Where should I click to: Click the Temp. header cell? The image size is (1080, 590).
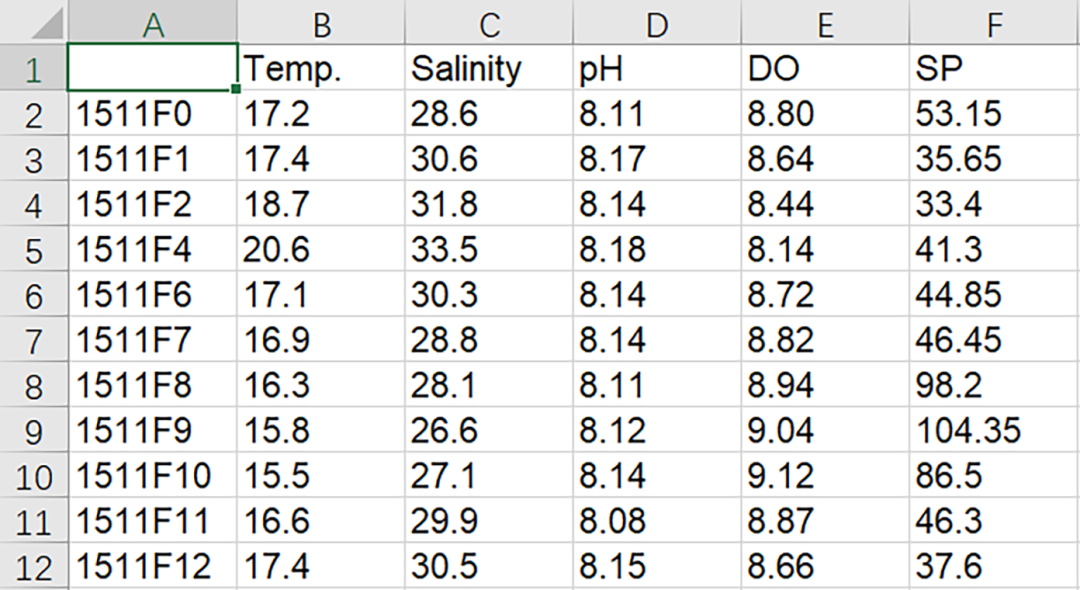(321, 67)
